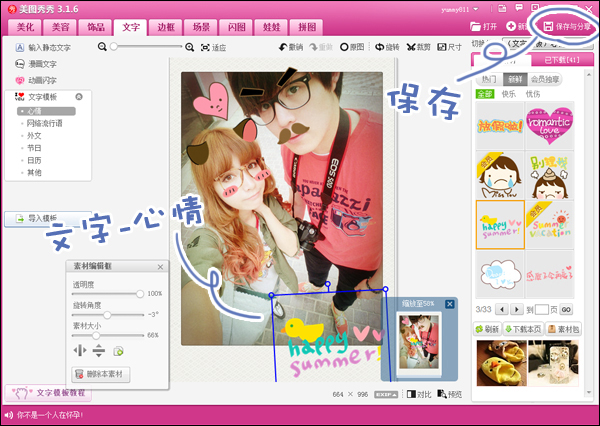Pick the Summer Vacation sticker
Viewport: 600px width, 426px height.
pos(549,224)
